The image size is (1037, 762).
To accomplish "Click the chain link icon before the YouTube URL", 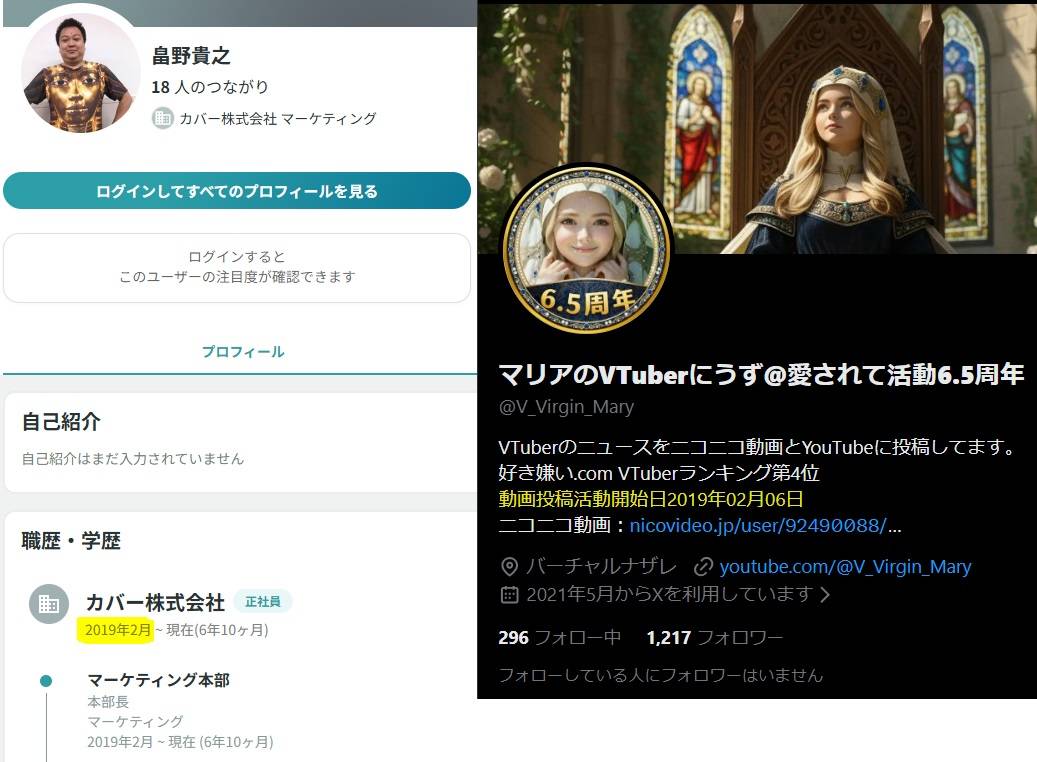I will click(703, 567).
